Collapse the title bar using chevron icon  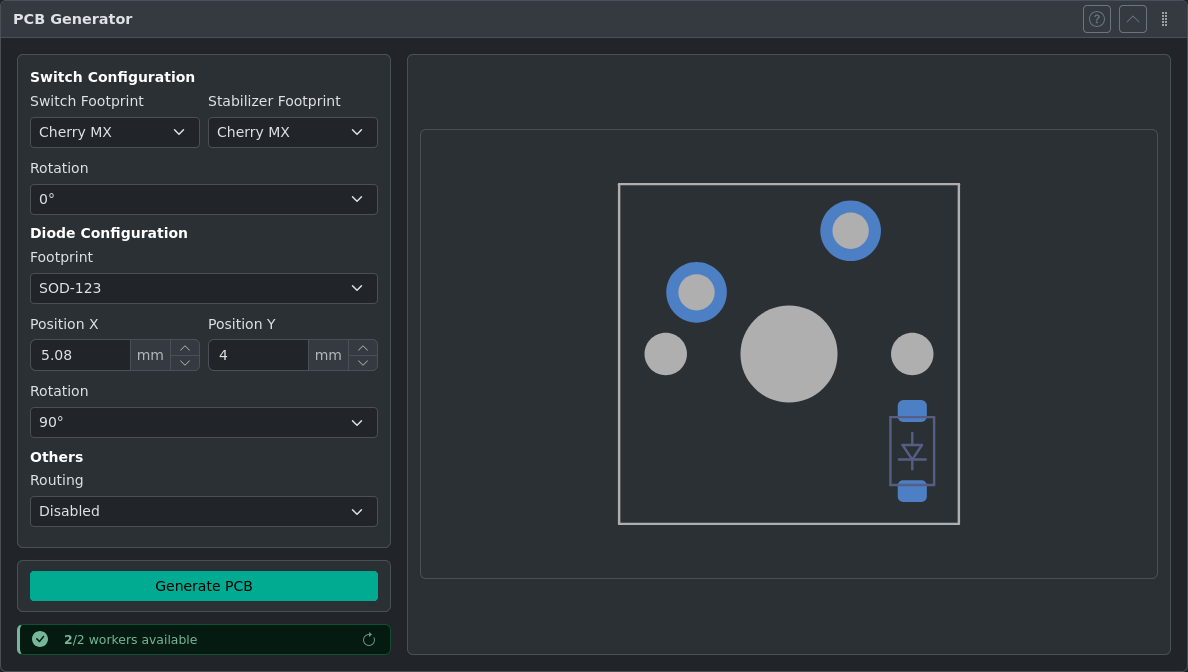(1132, 18)
